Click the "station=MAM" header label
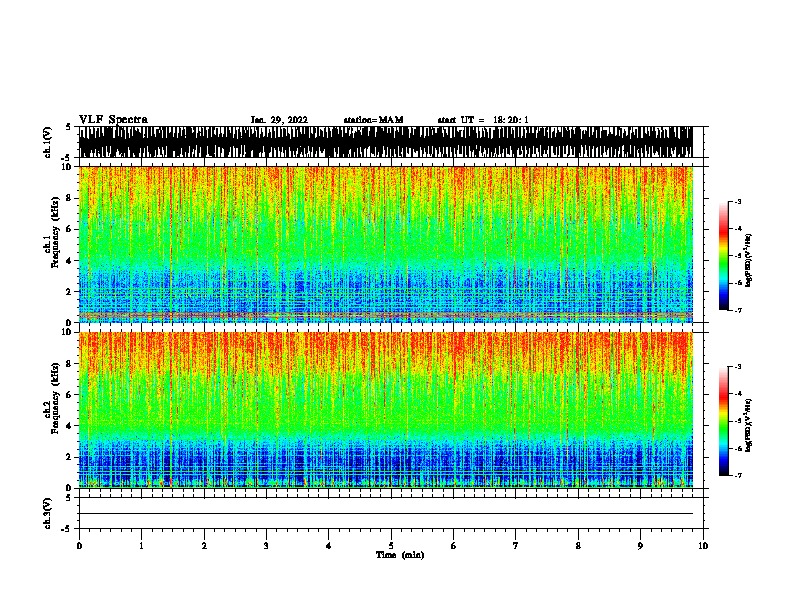Viewport: 792px width, 612px height. 374,120
